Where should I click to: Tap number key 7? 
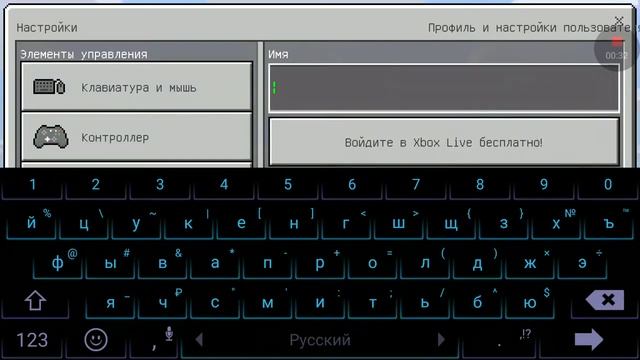tap(416, 184)
